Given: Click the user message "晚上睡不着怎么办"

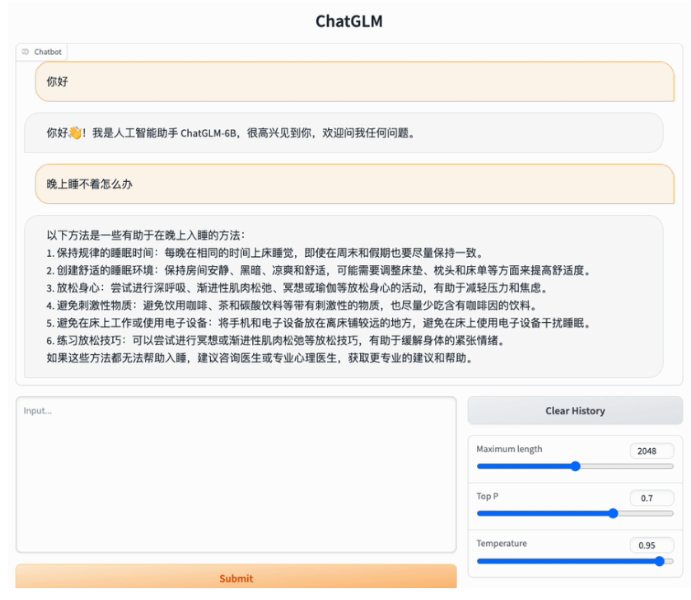Looking at the screenshot, I should [x=355, y=184].
